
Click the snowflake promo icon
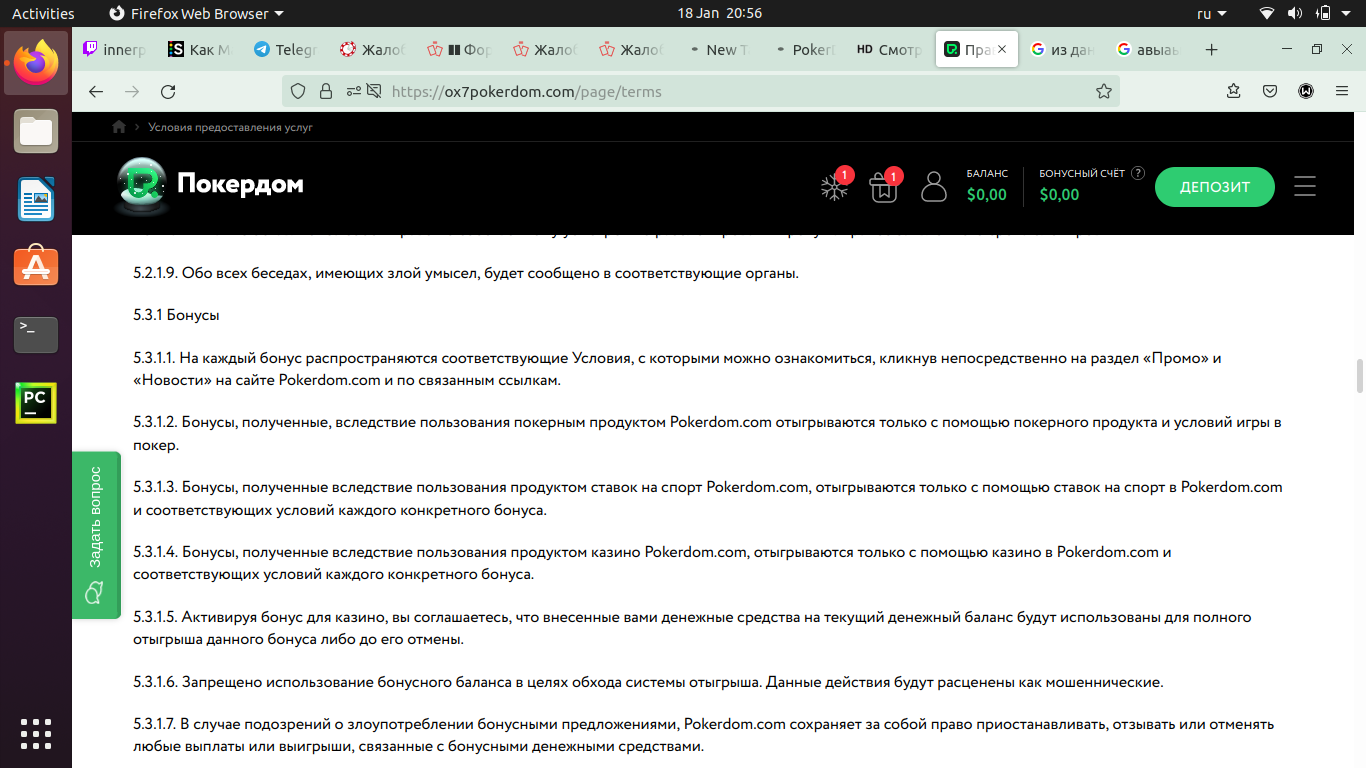[834, 187]
